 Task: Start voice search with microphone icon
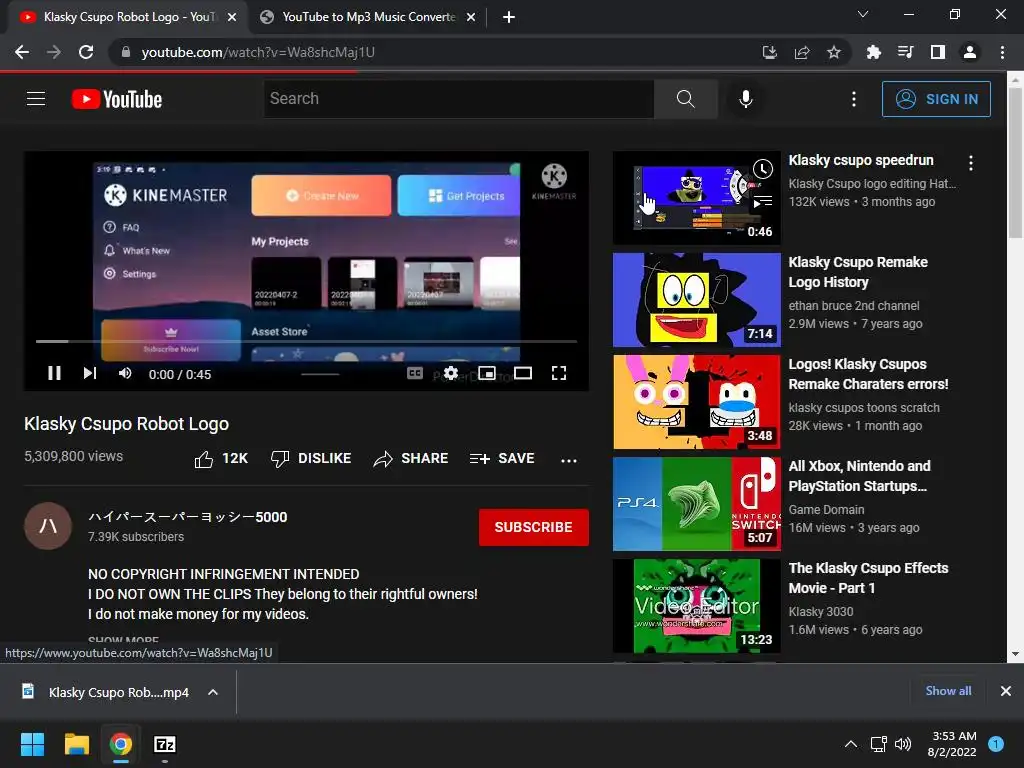pos(745,99)
